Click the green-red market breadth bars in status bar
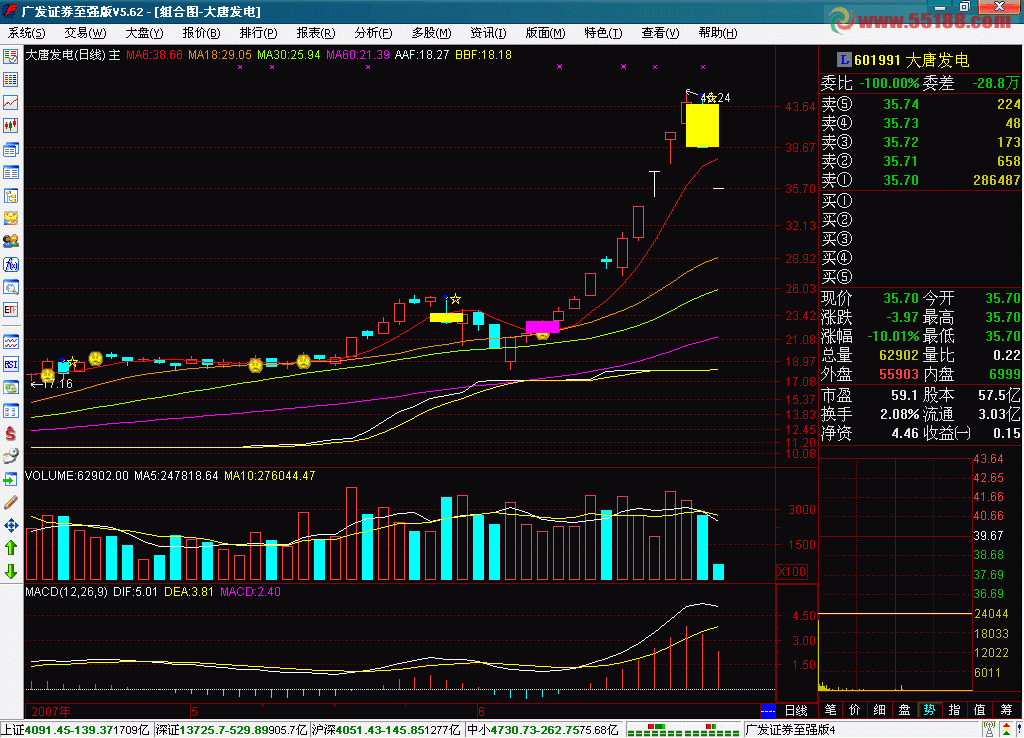Screen dimensions: 1024x738 [x=683, y=730]
